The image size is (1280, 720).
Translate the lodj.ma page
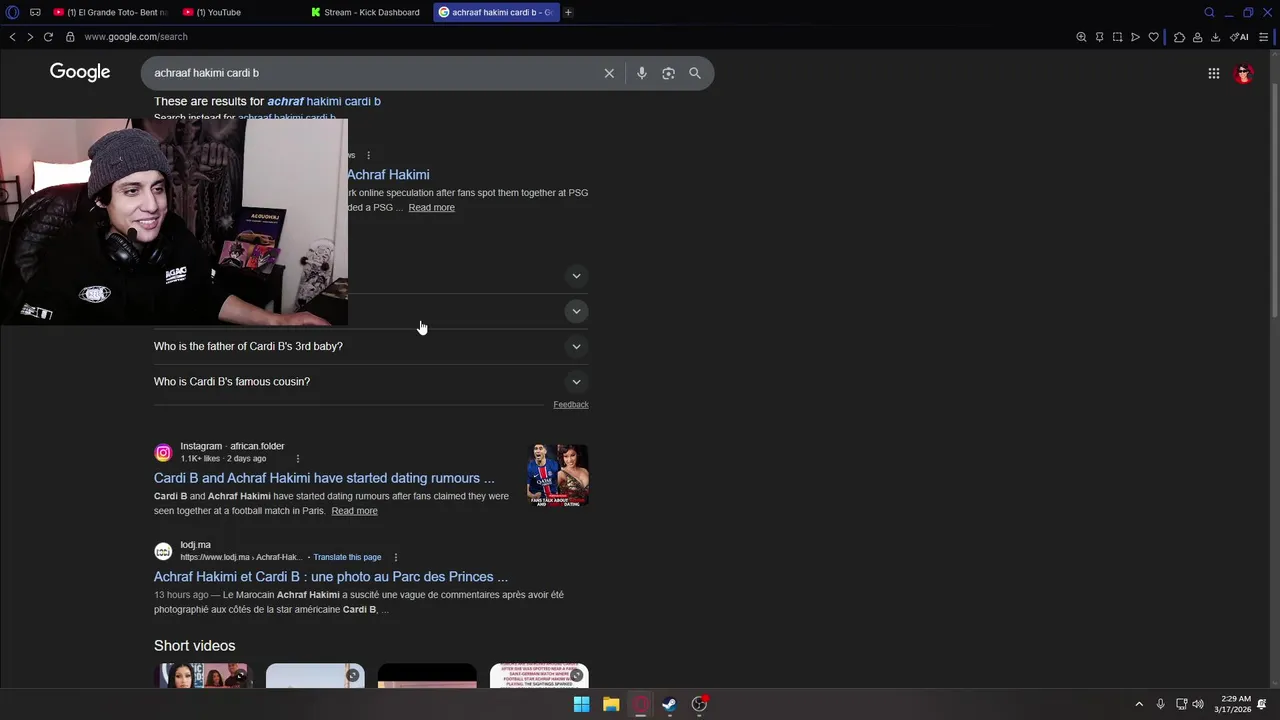(347, 557)
